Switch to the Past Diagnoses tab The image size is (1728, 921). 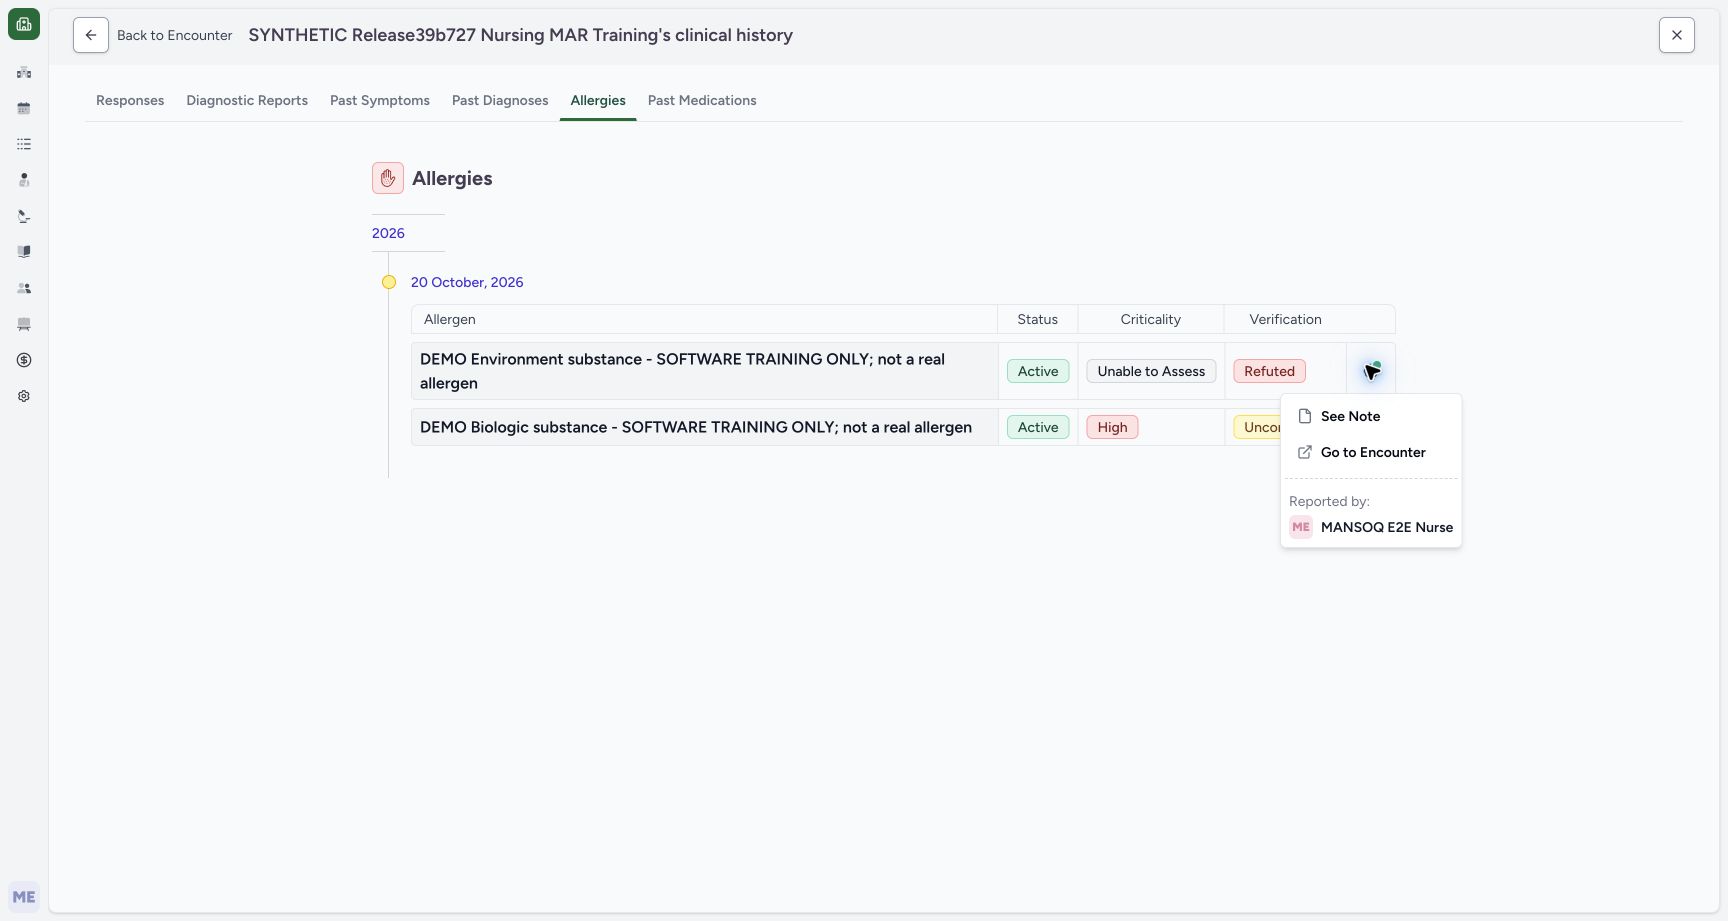pyautogui.click(x=500, y=100)
